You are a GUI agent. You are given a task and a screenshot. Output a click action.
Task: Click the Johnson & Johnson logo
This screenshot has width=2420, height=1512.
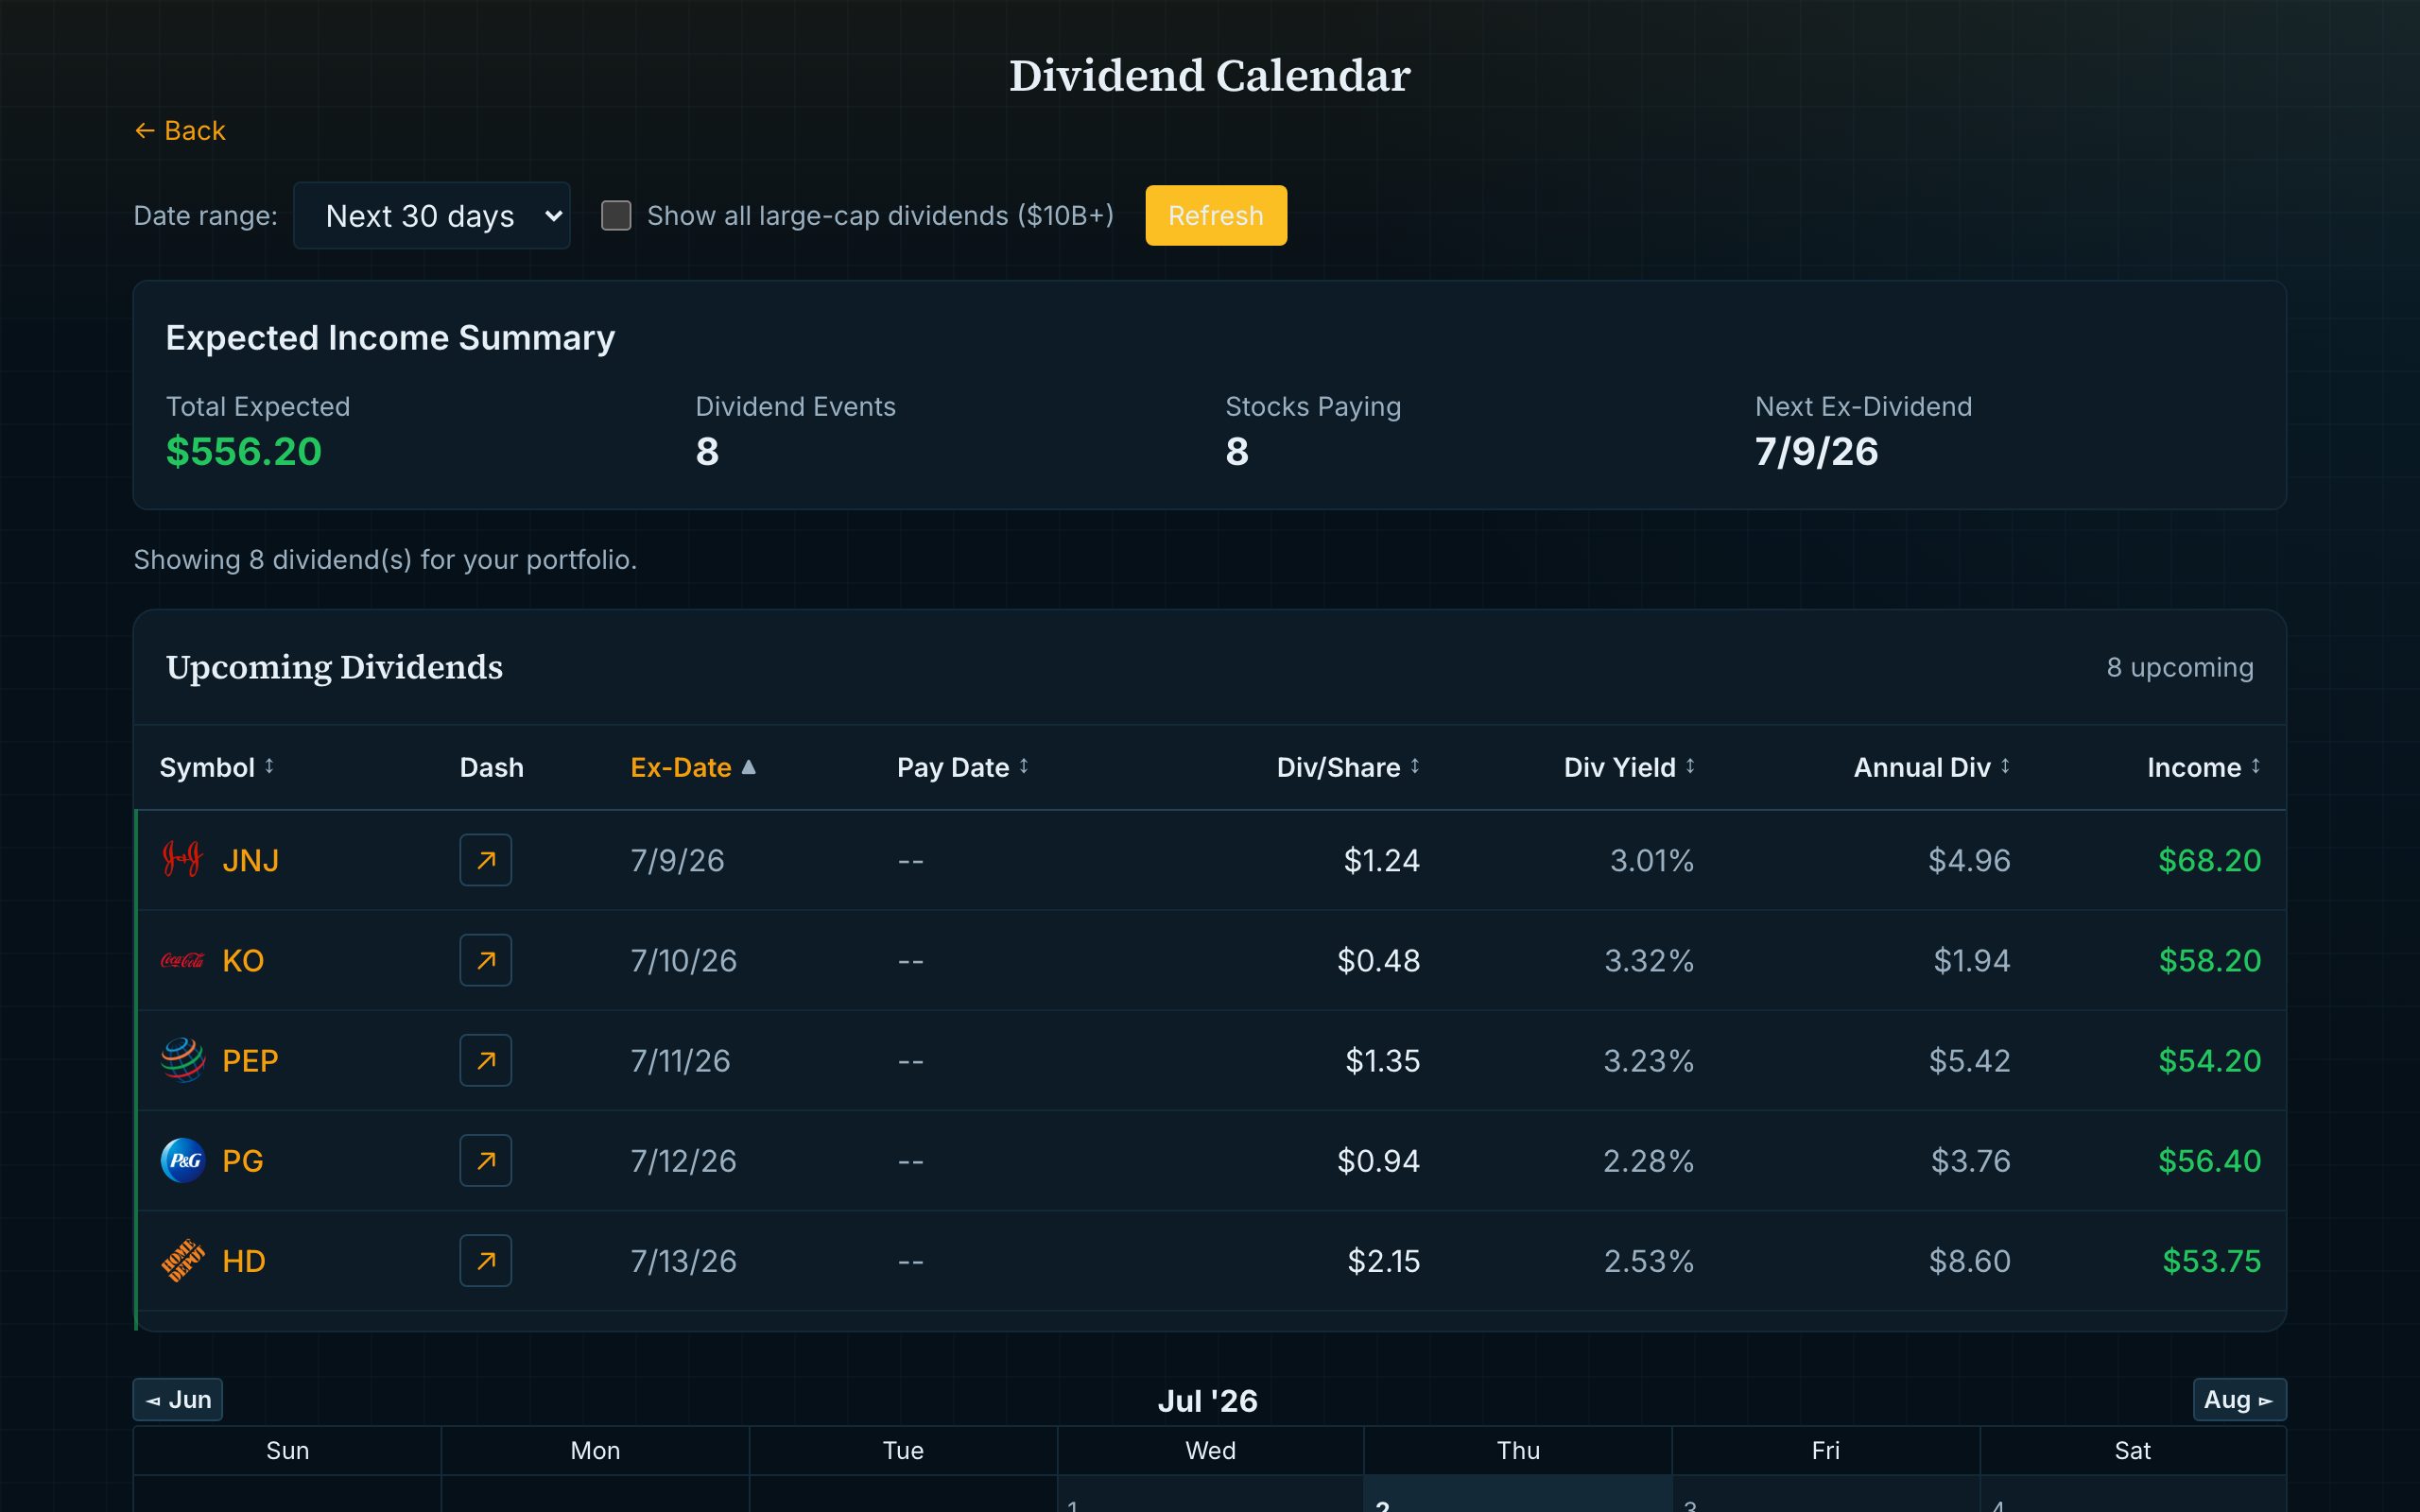[183, 860]
